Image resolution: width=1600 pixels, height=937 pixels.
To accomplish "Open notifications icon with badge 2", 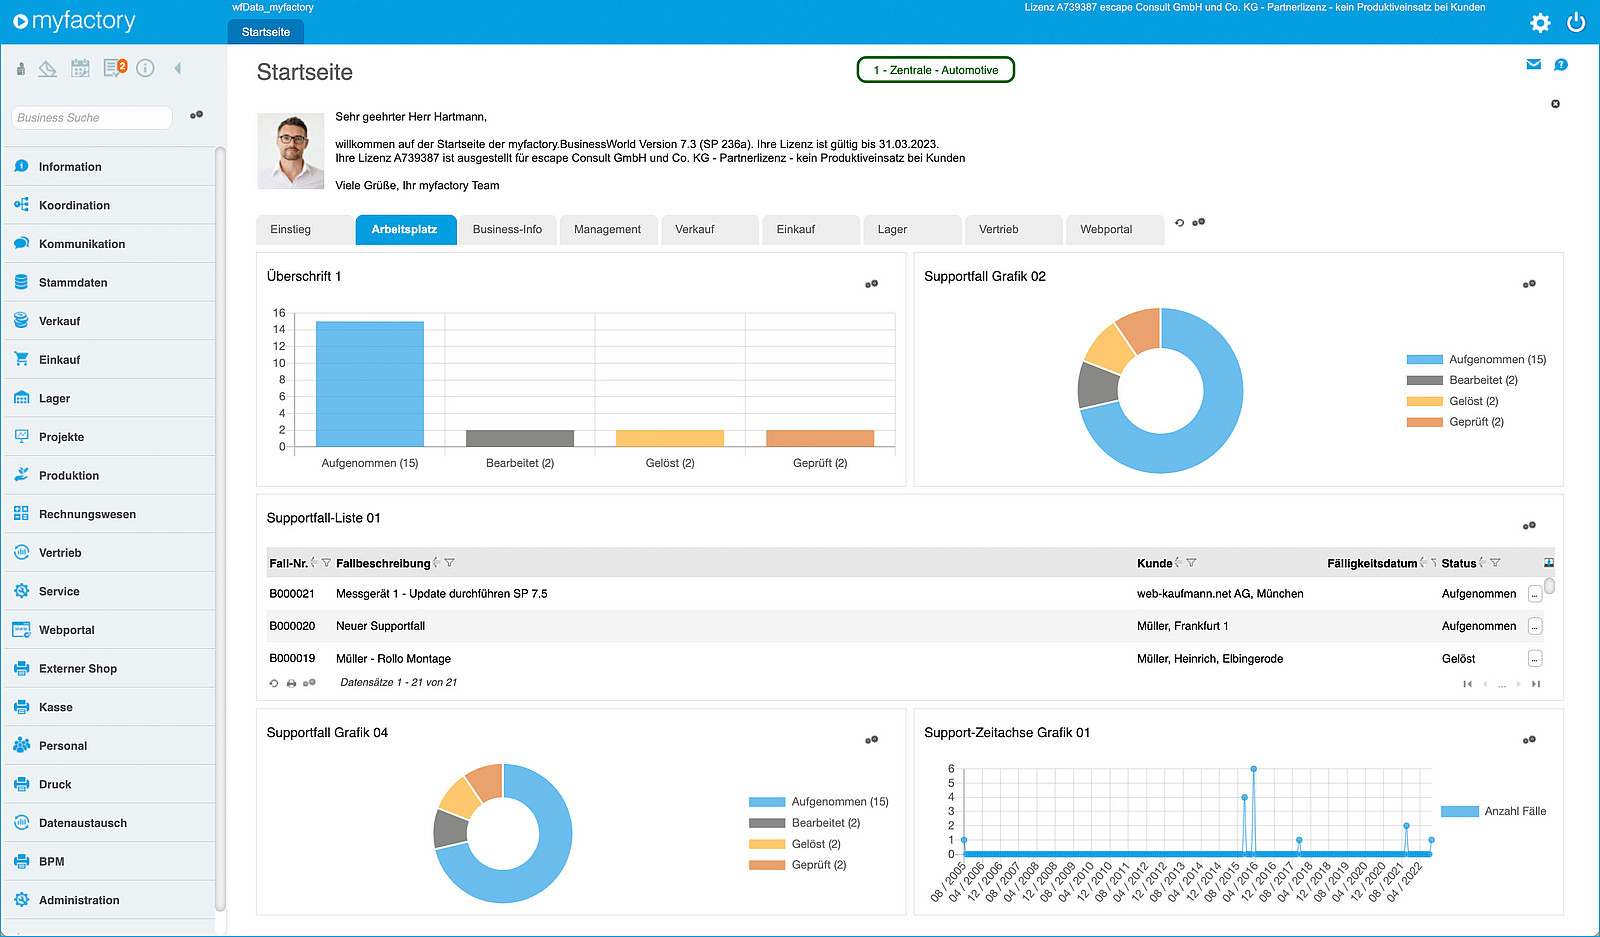I will [115, 68].
